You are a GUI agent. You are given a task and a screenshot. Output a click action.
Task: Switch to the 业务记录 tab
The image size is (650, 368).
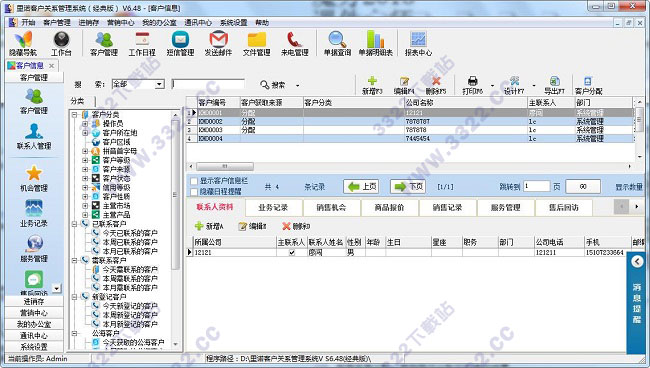point(273,207)
